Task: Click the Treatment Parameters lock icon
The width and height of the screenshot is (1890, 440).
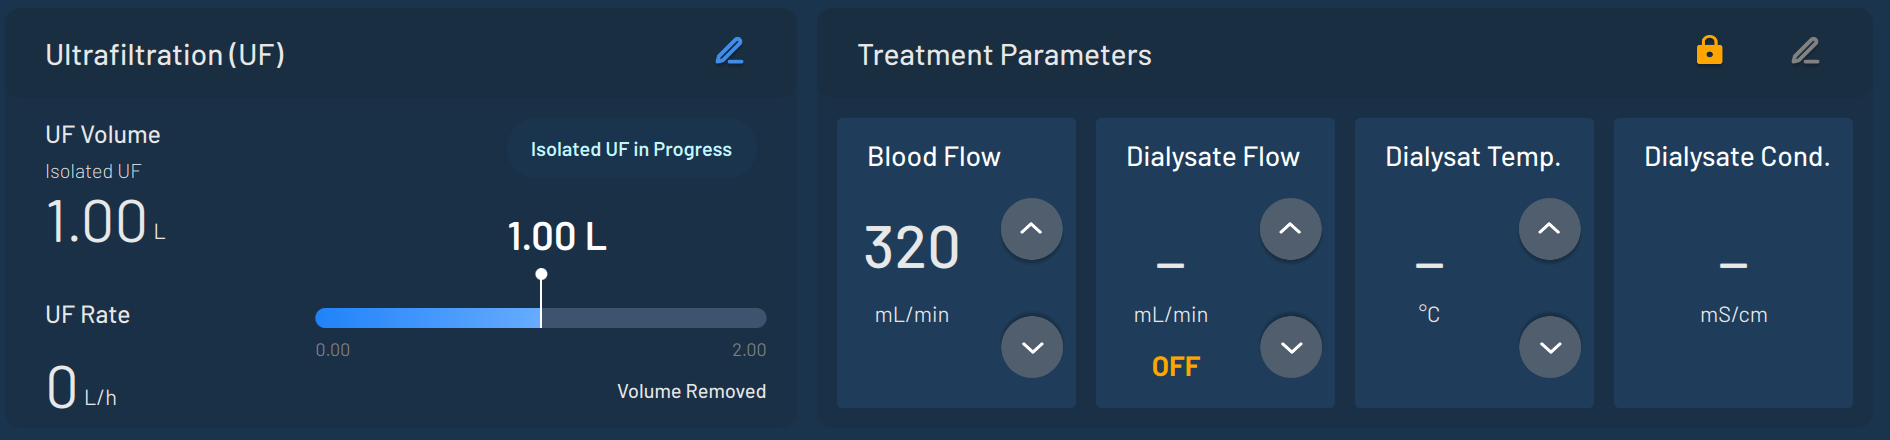Action: point(1709,50)
